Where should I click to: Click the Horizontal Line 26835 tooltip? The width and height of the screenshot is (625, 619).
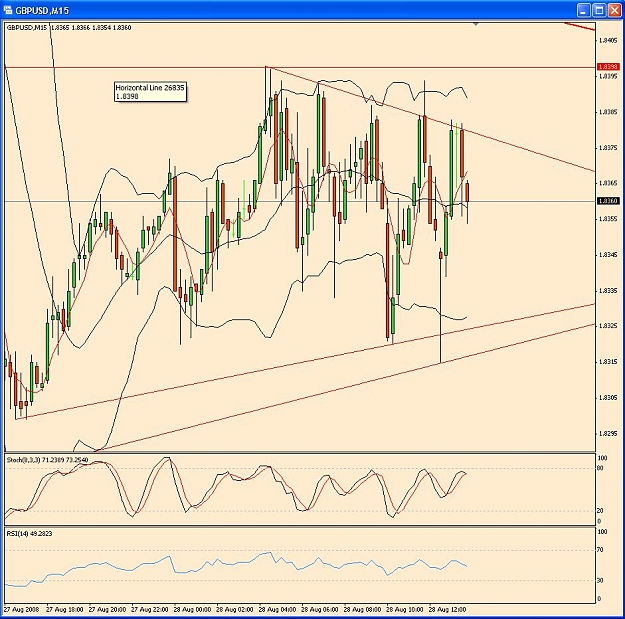pos(150,92)
